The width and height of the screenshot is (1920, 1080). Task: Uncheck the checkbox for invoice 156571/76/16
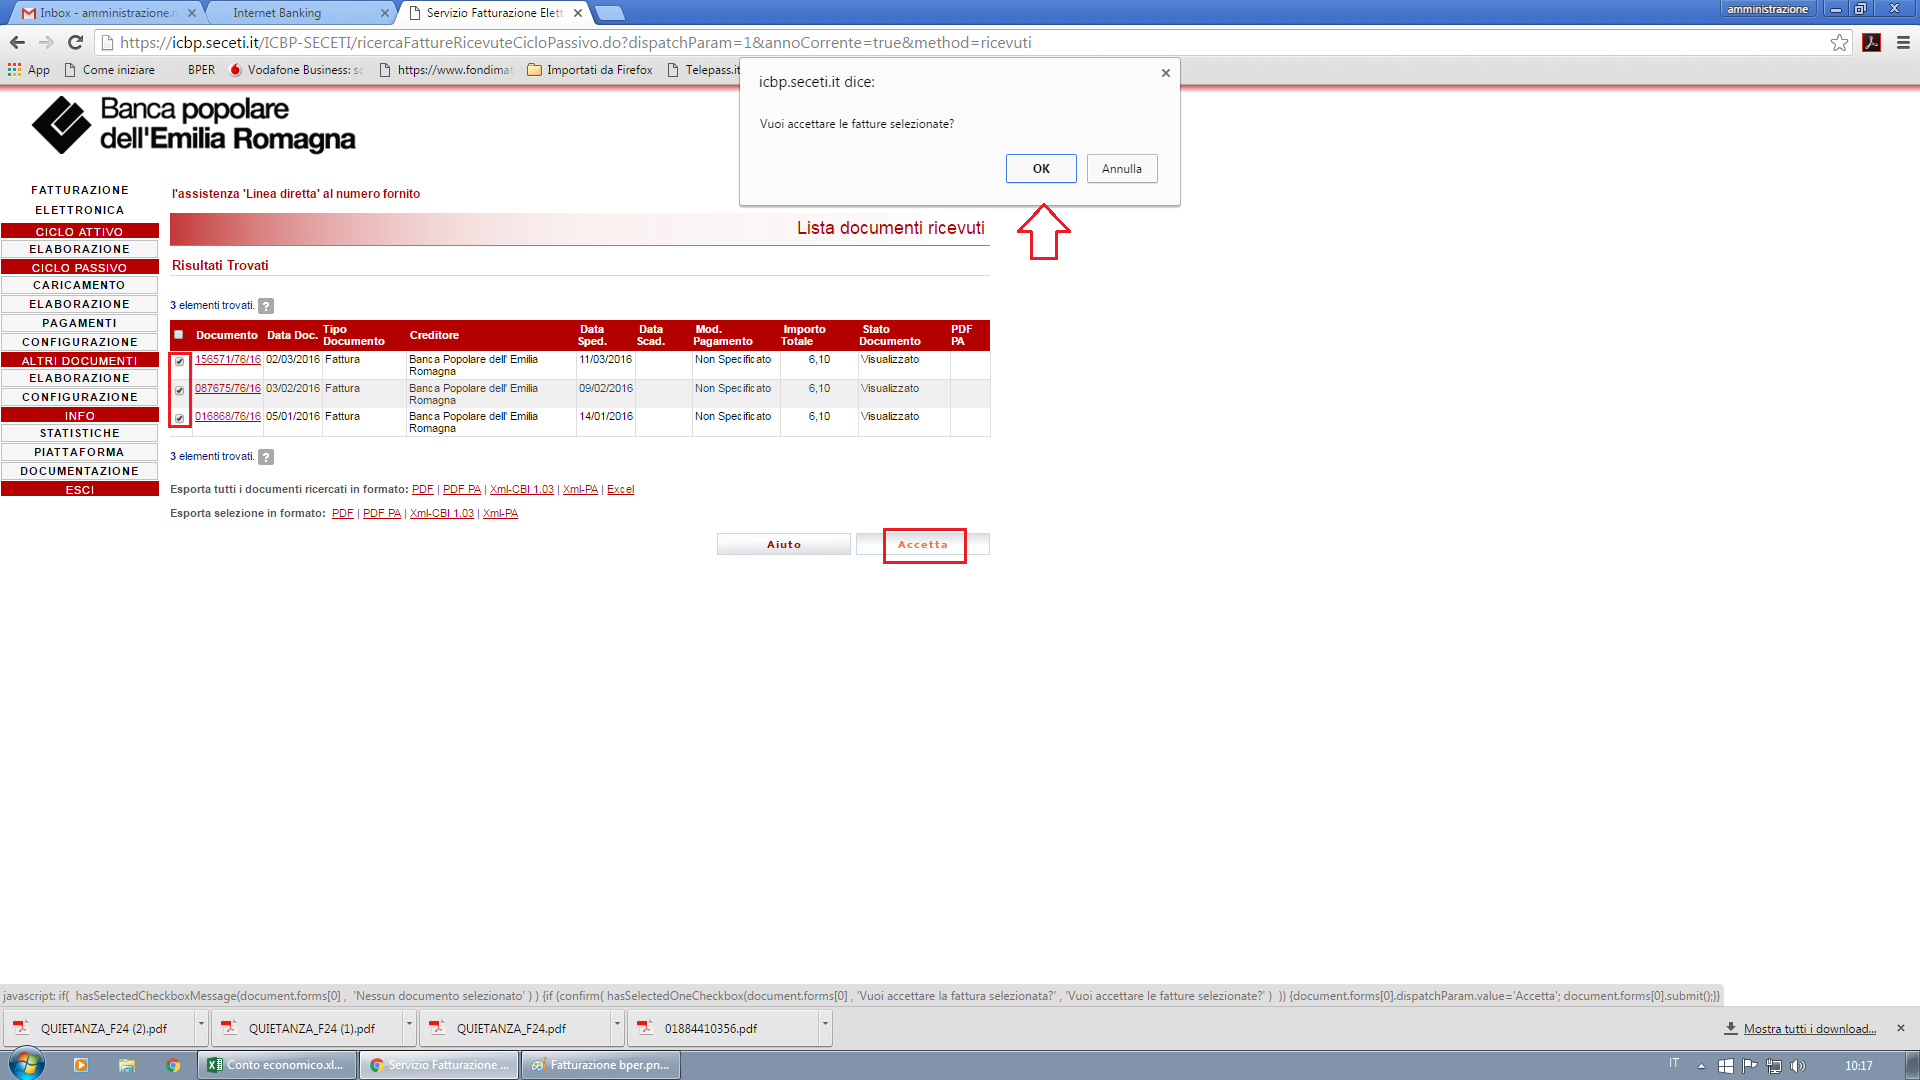click(x=180, y=362)
